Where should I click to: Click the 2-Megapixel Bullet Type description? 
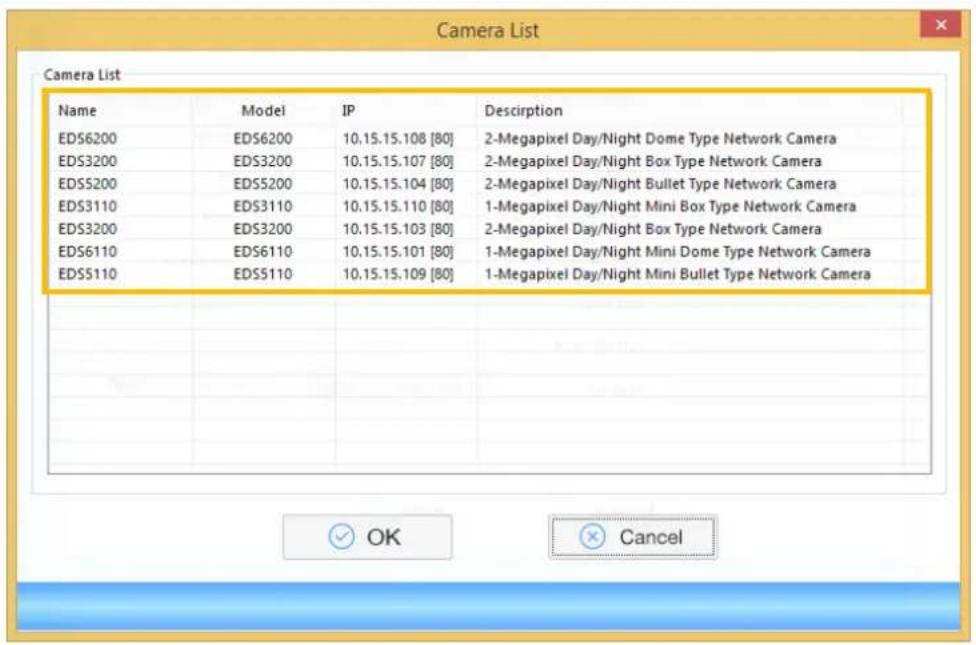pyautogui.click(x=660, y=184)
